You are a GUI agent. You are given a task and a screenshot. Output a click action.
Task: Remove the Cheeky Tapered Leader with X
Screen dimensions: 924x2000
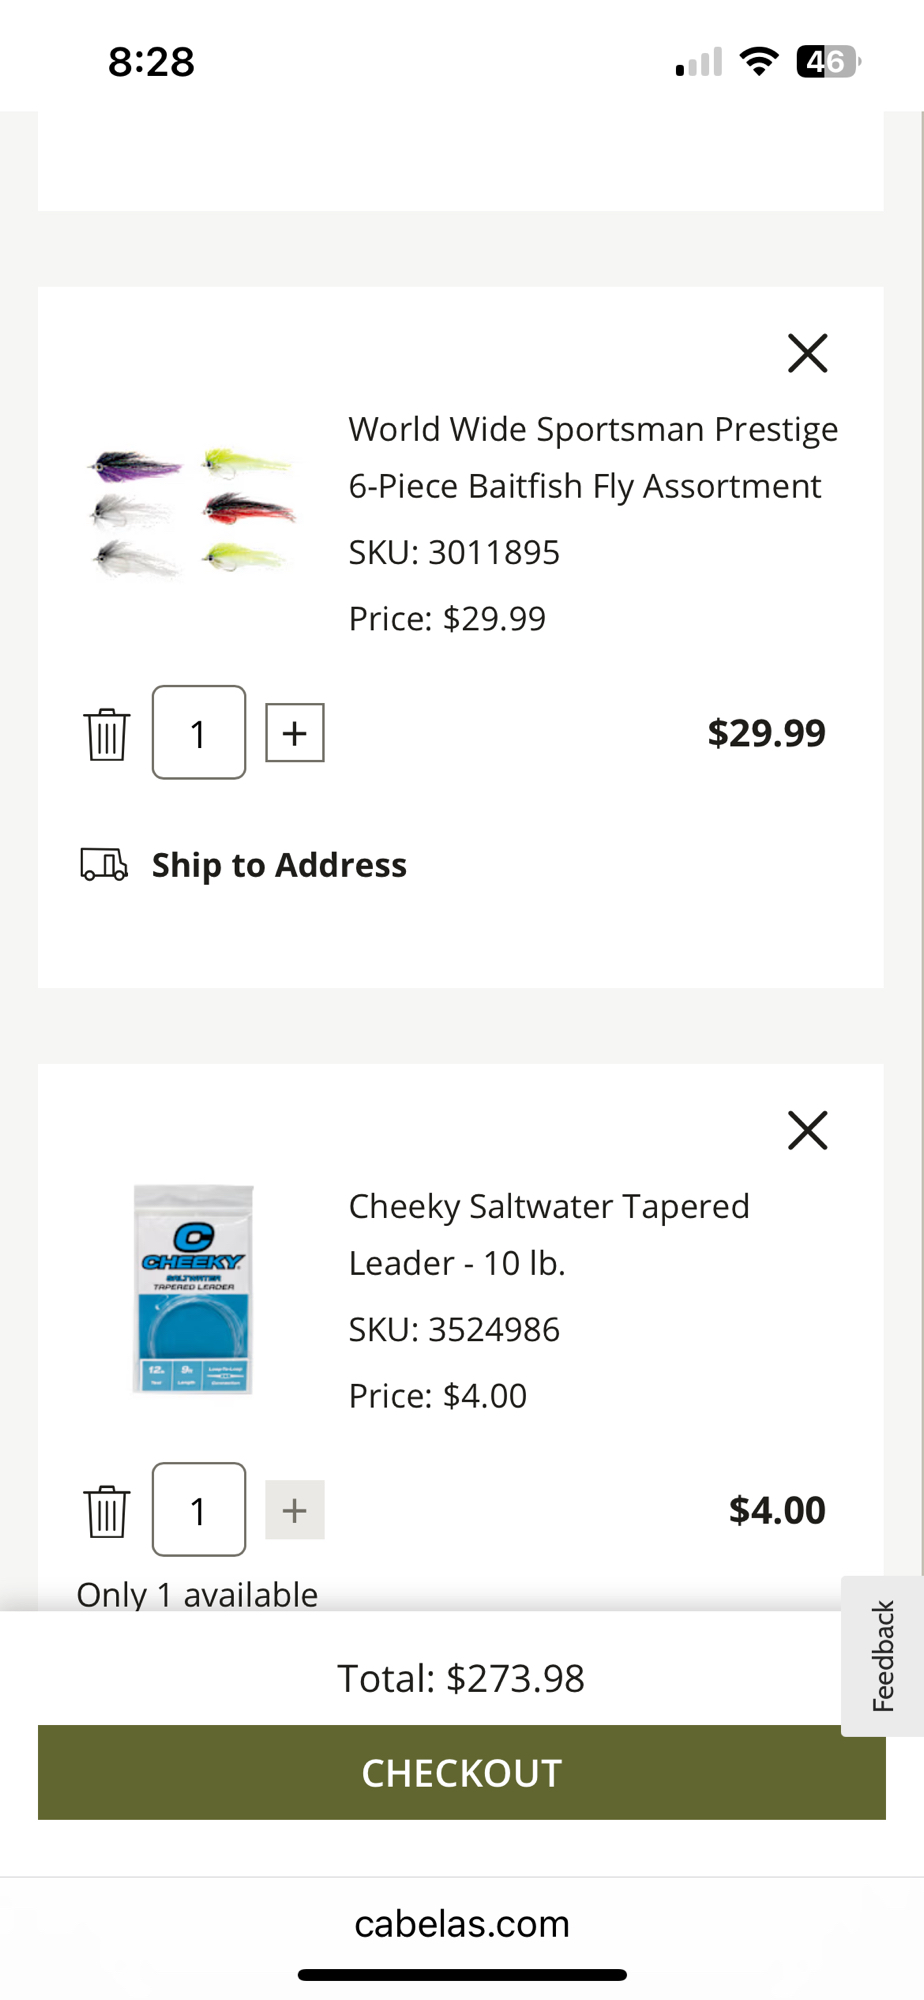click(x=807, y=1130)
